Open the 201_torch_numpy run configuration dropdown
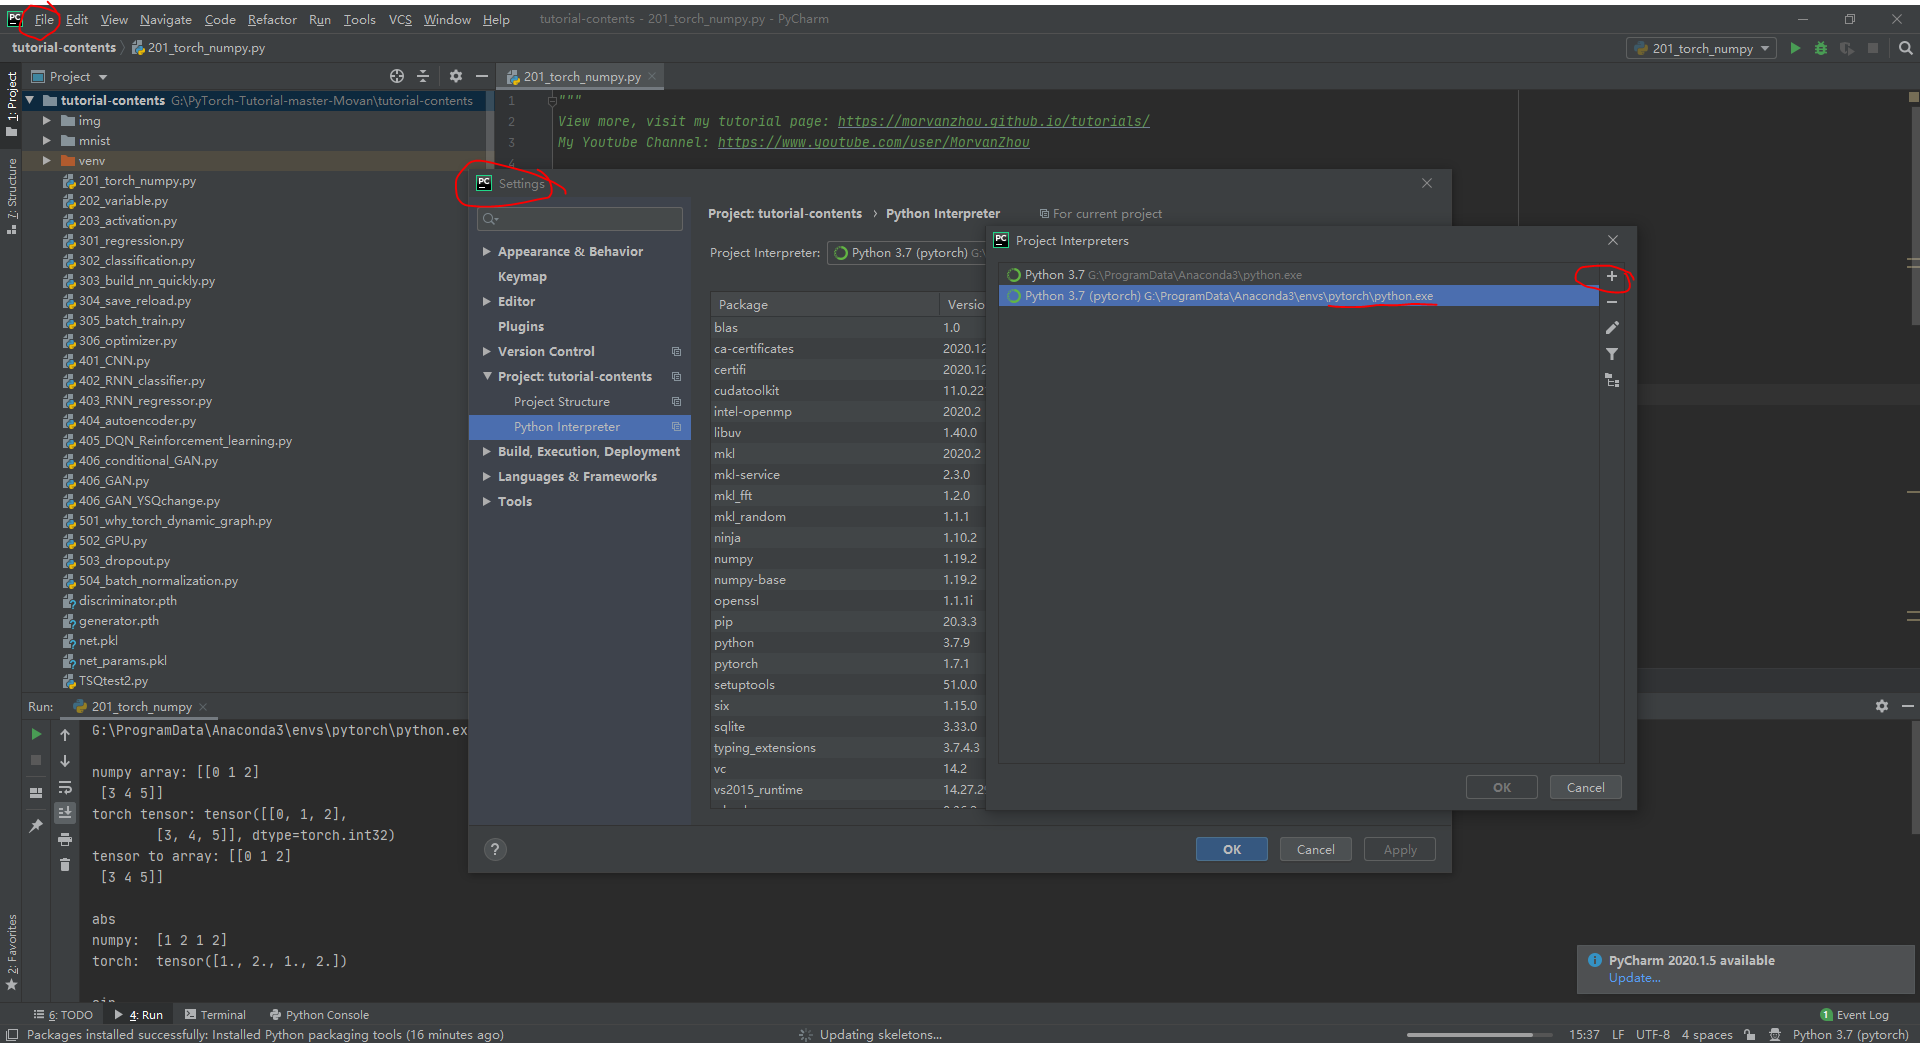1920x1043 pixels. [1766, 48]
